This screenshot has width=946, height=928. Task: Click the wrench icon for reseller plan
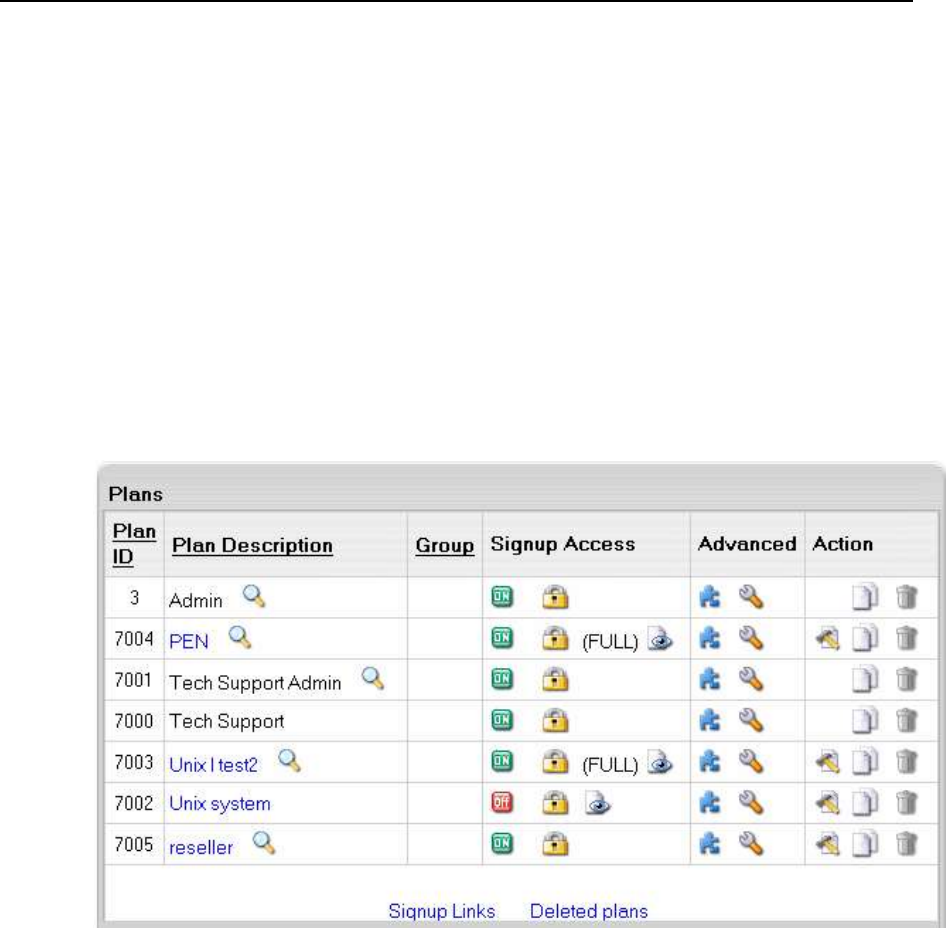(752, 843)
